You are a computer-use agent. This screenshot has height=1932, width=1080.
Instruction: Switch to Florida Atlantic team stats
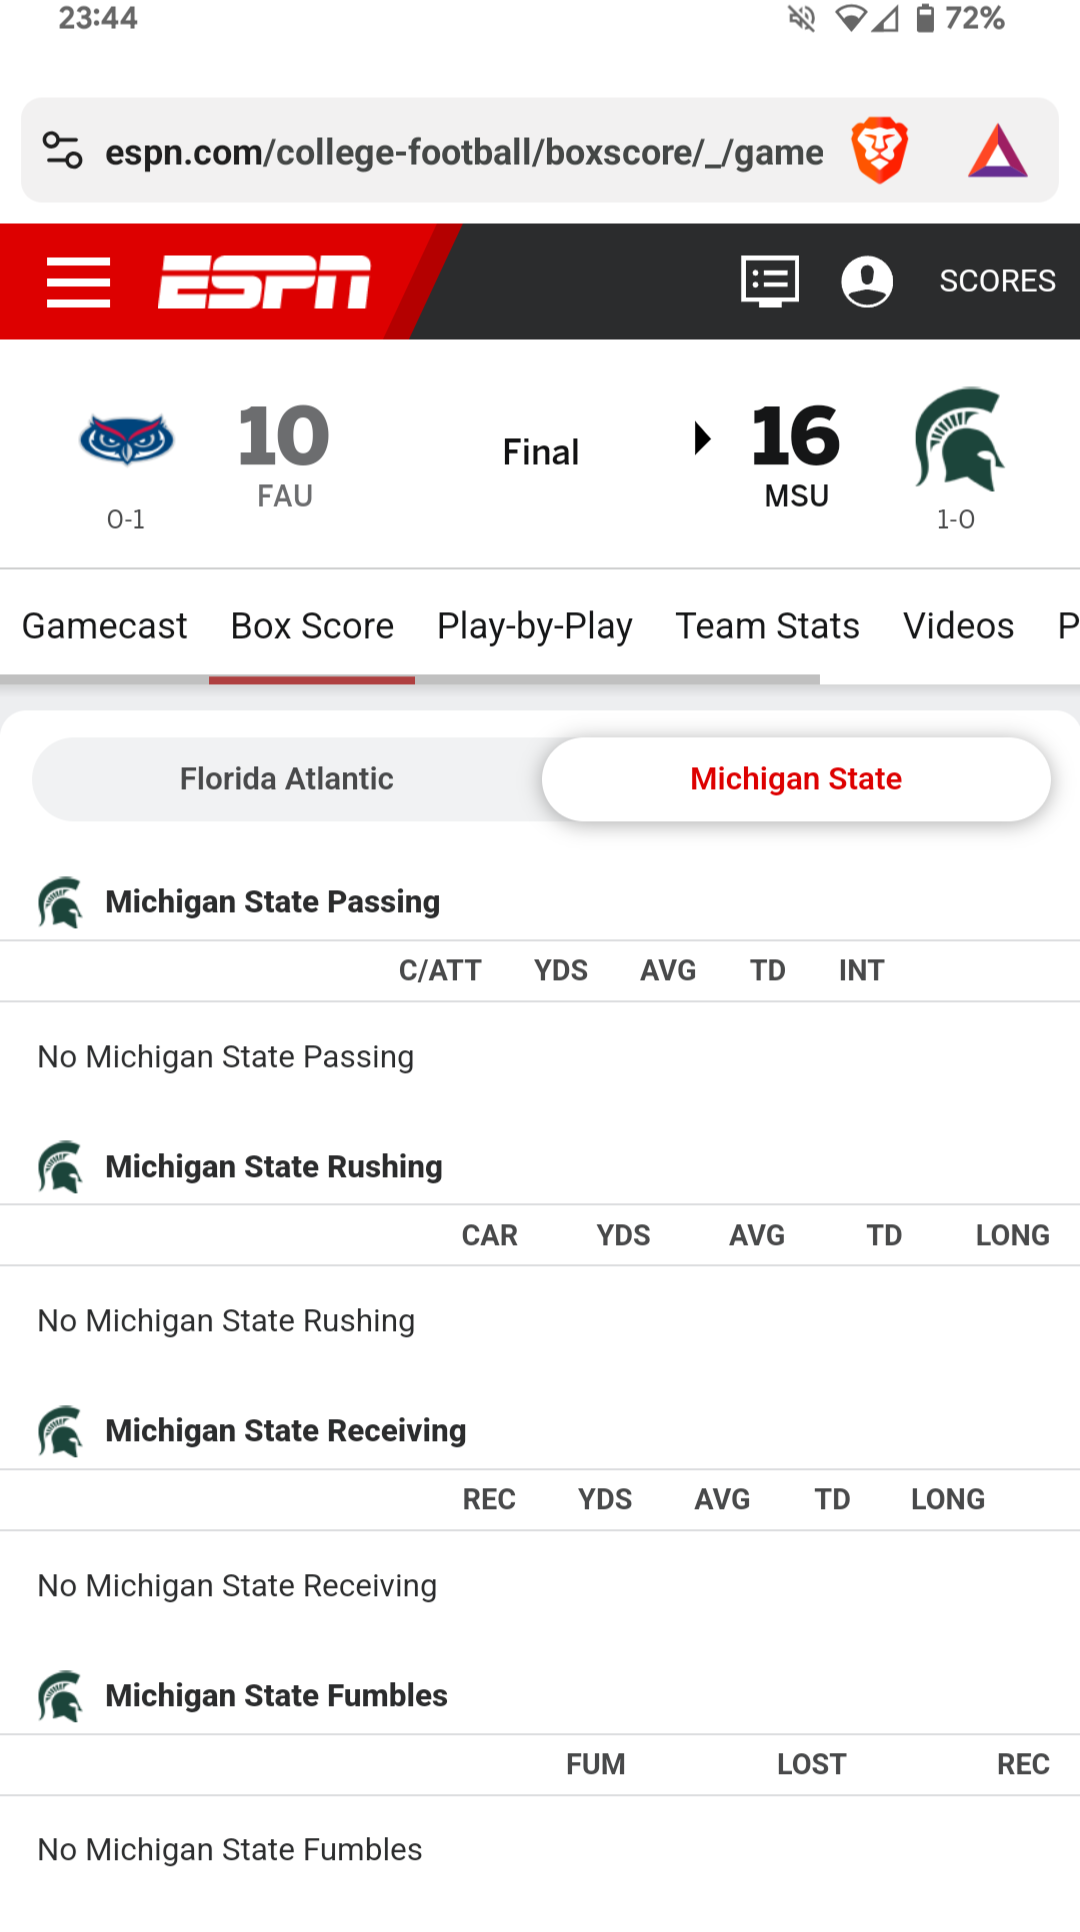287,779
